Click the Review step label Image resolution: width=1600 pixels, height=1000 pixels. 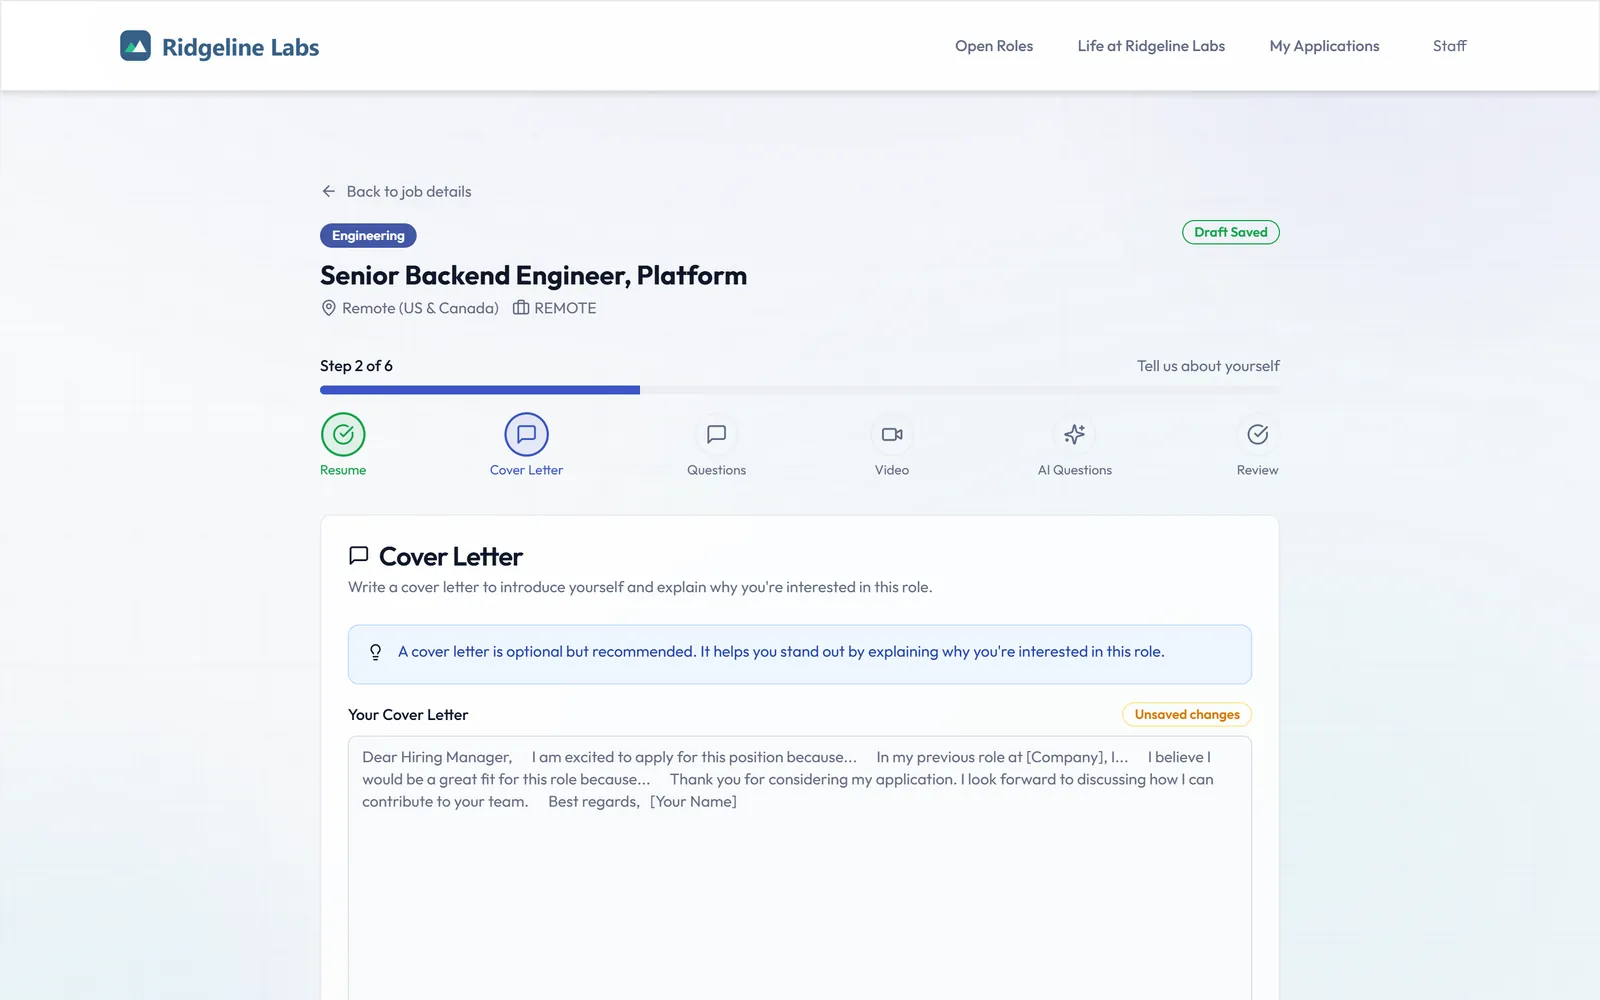[x=1258, y=470]
